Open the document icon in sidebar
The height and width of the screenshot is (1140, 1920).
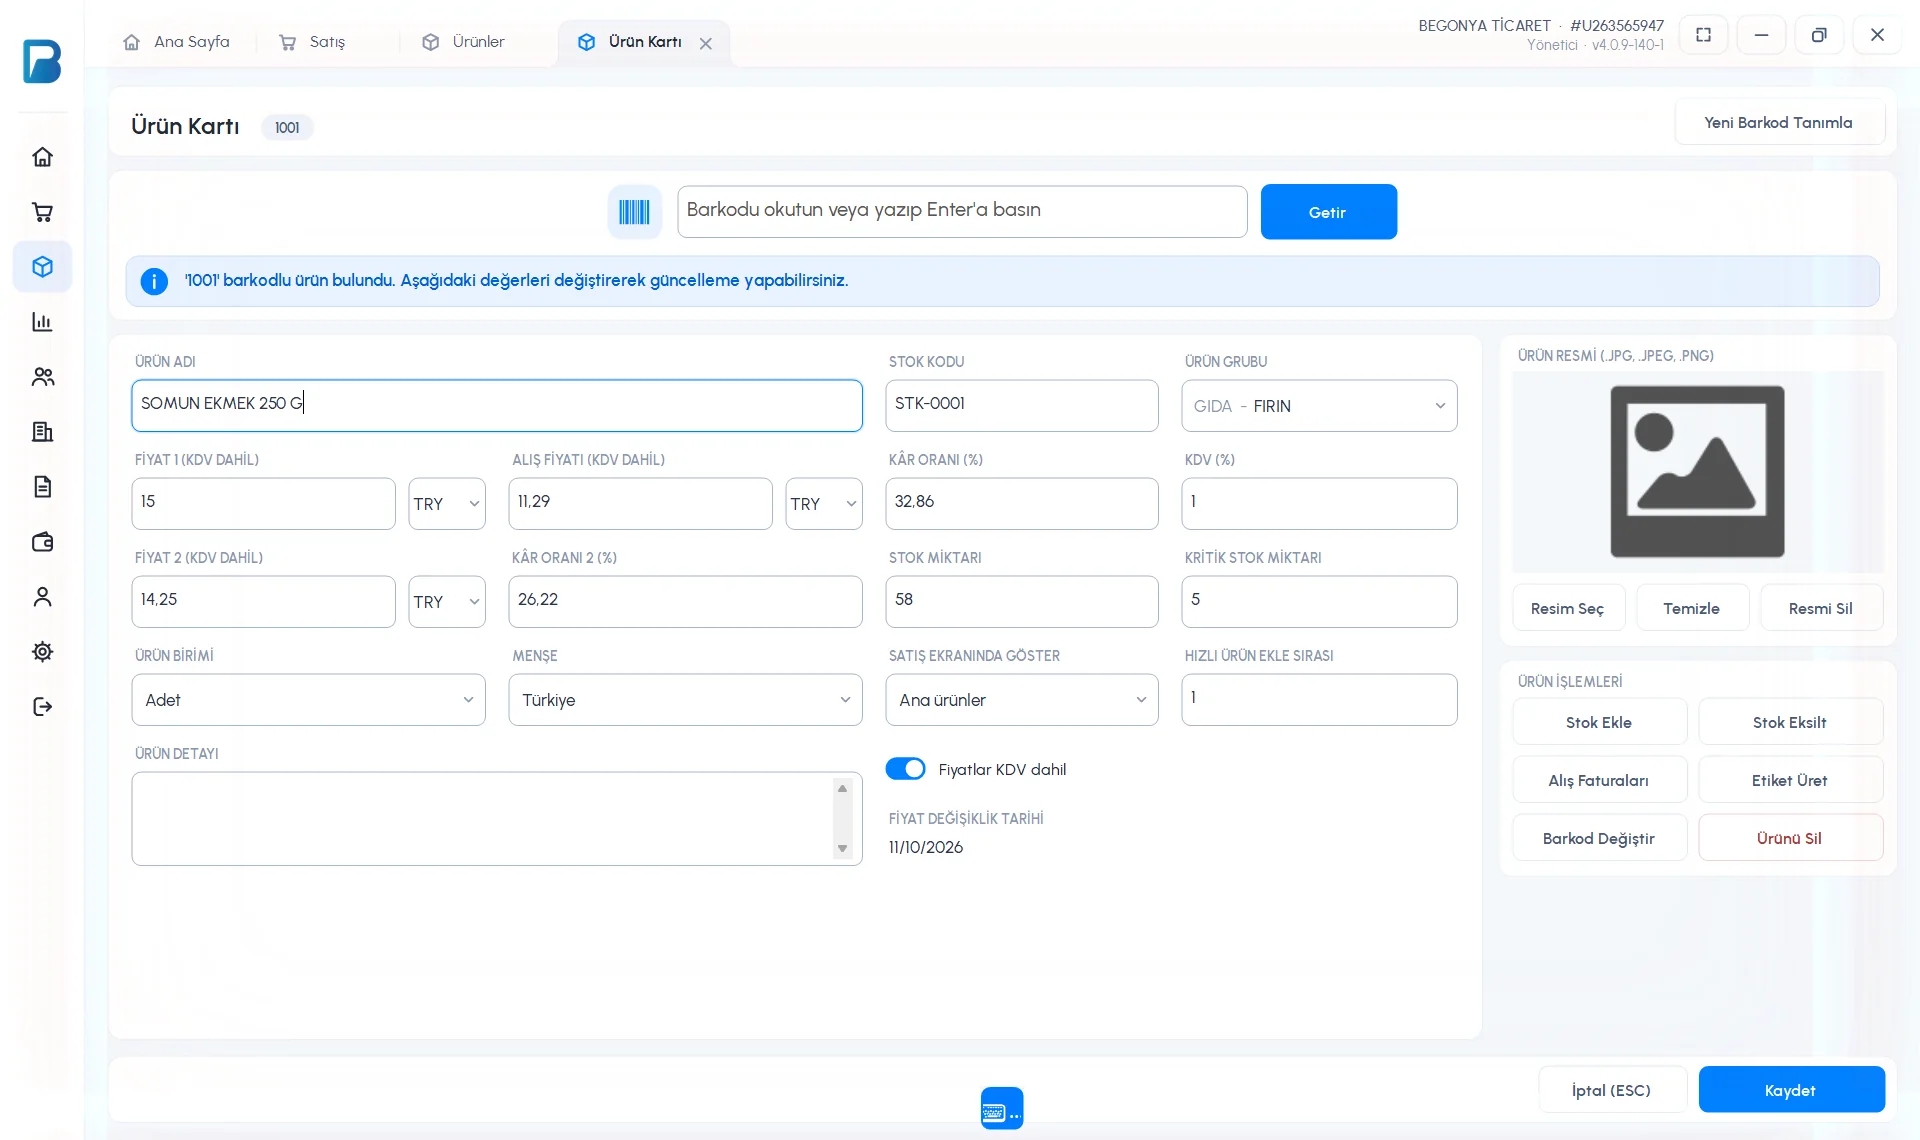click(x=42, y=487)
